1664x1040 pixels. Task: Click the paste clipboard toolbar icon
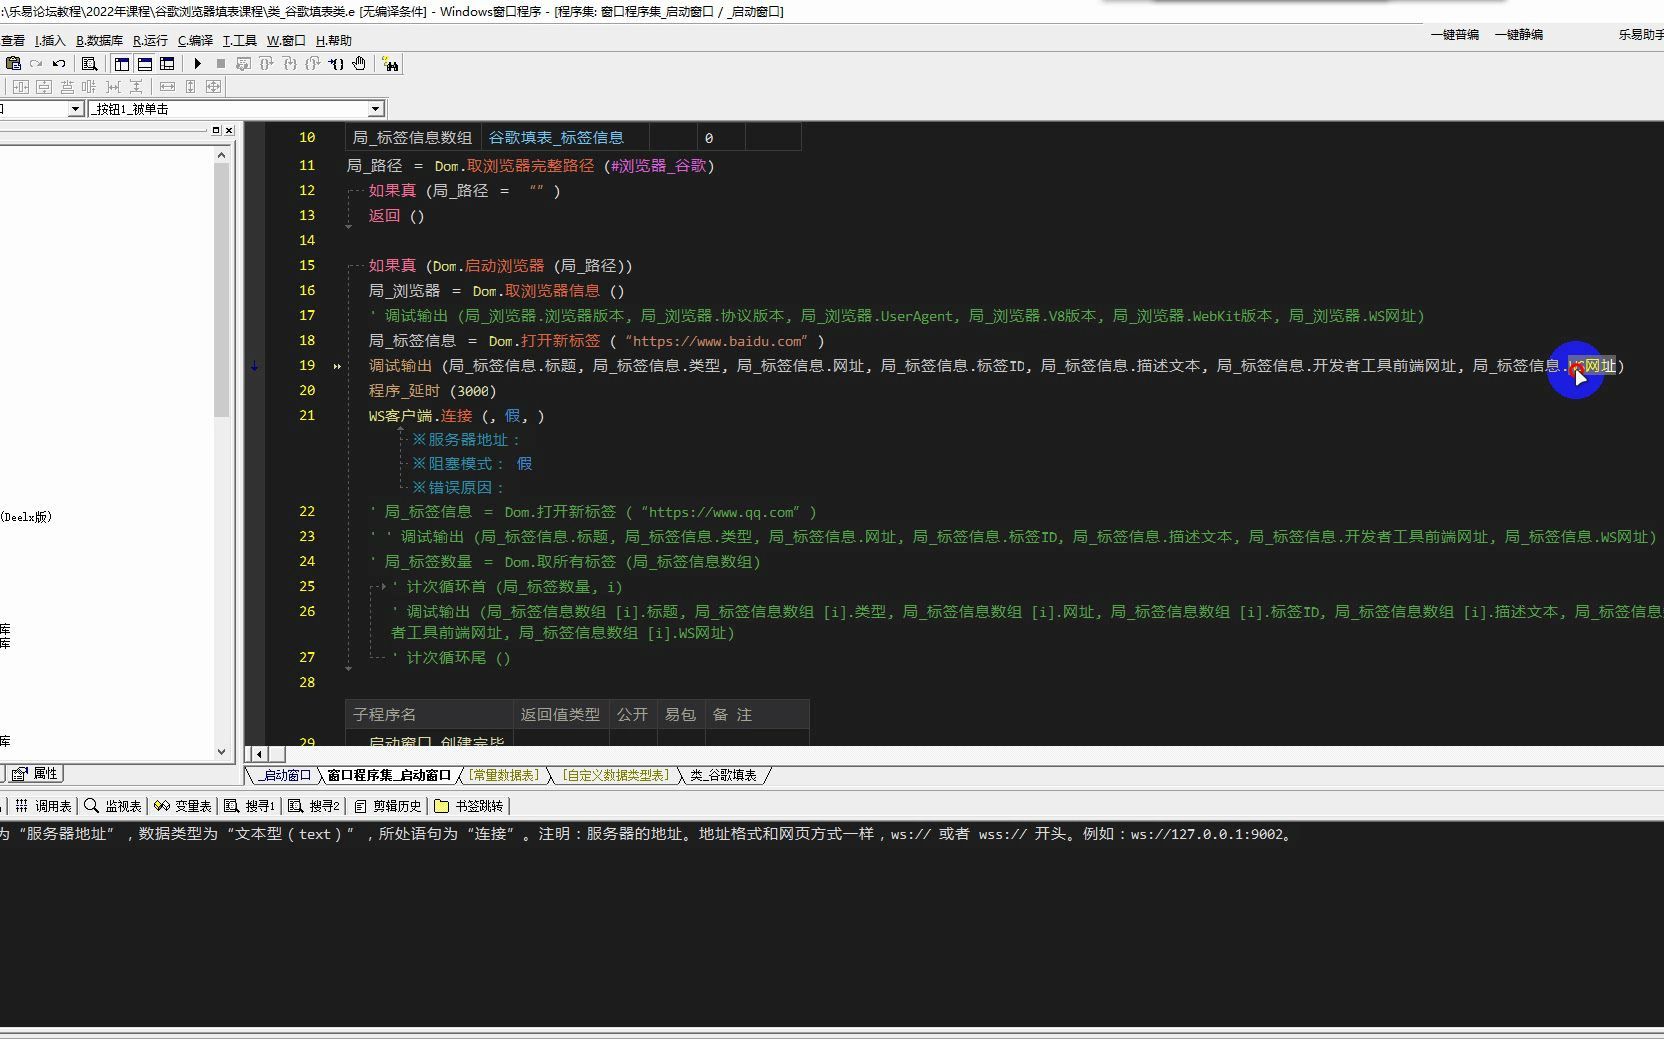coord(13,63)
